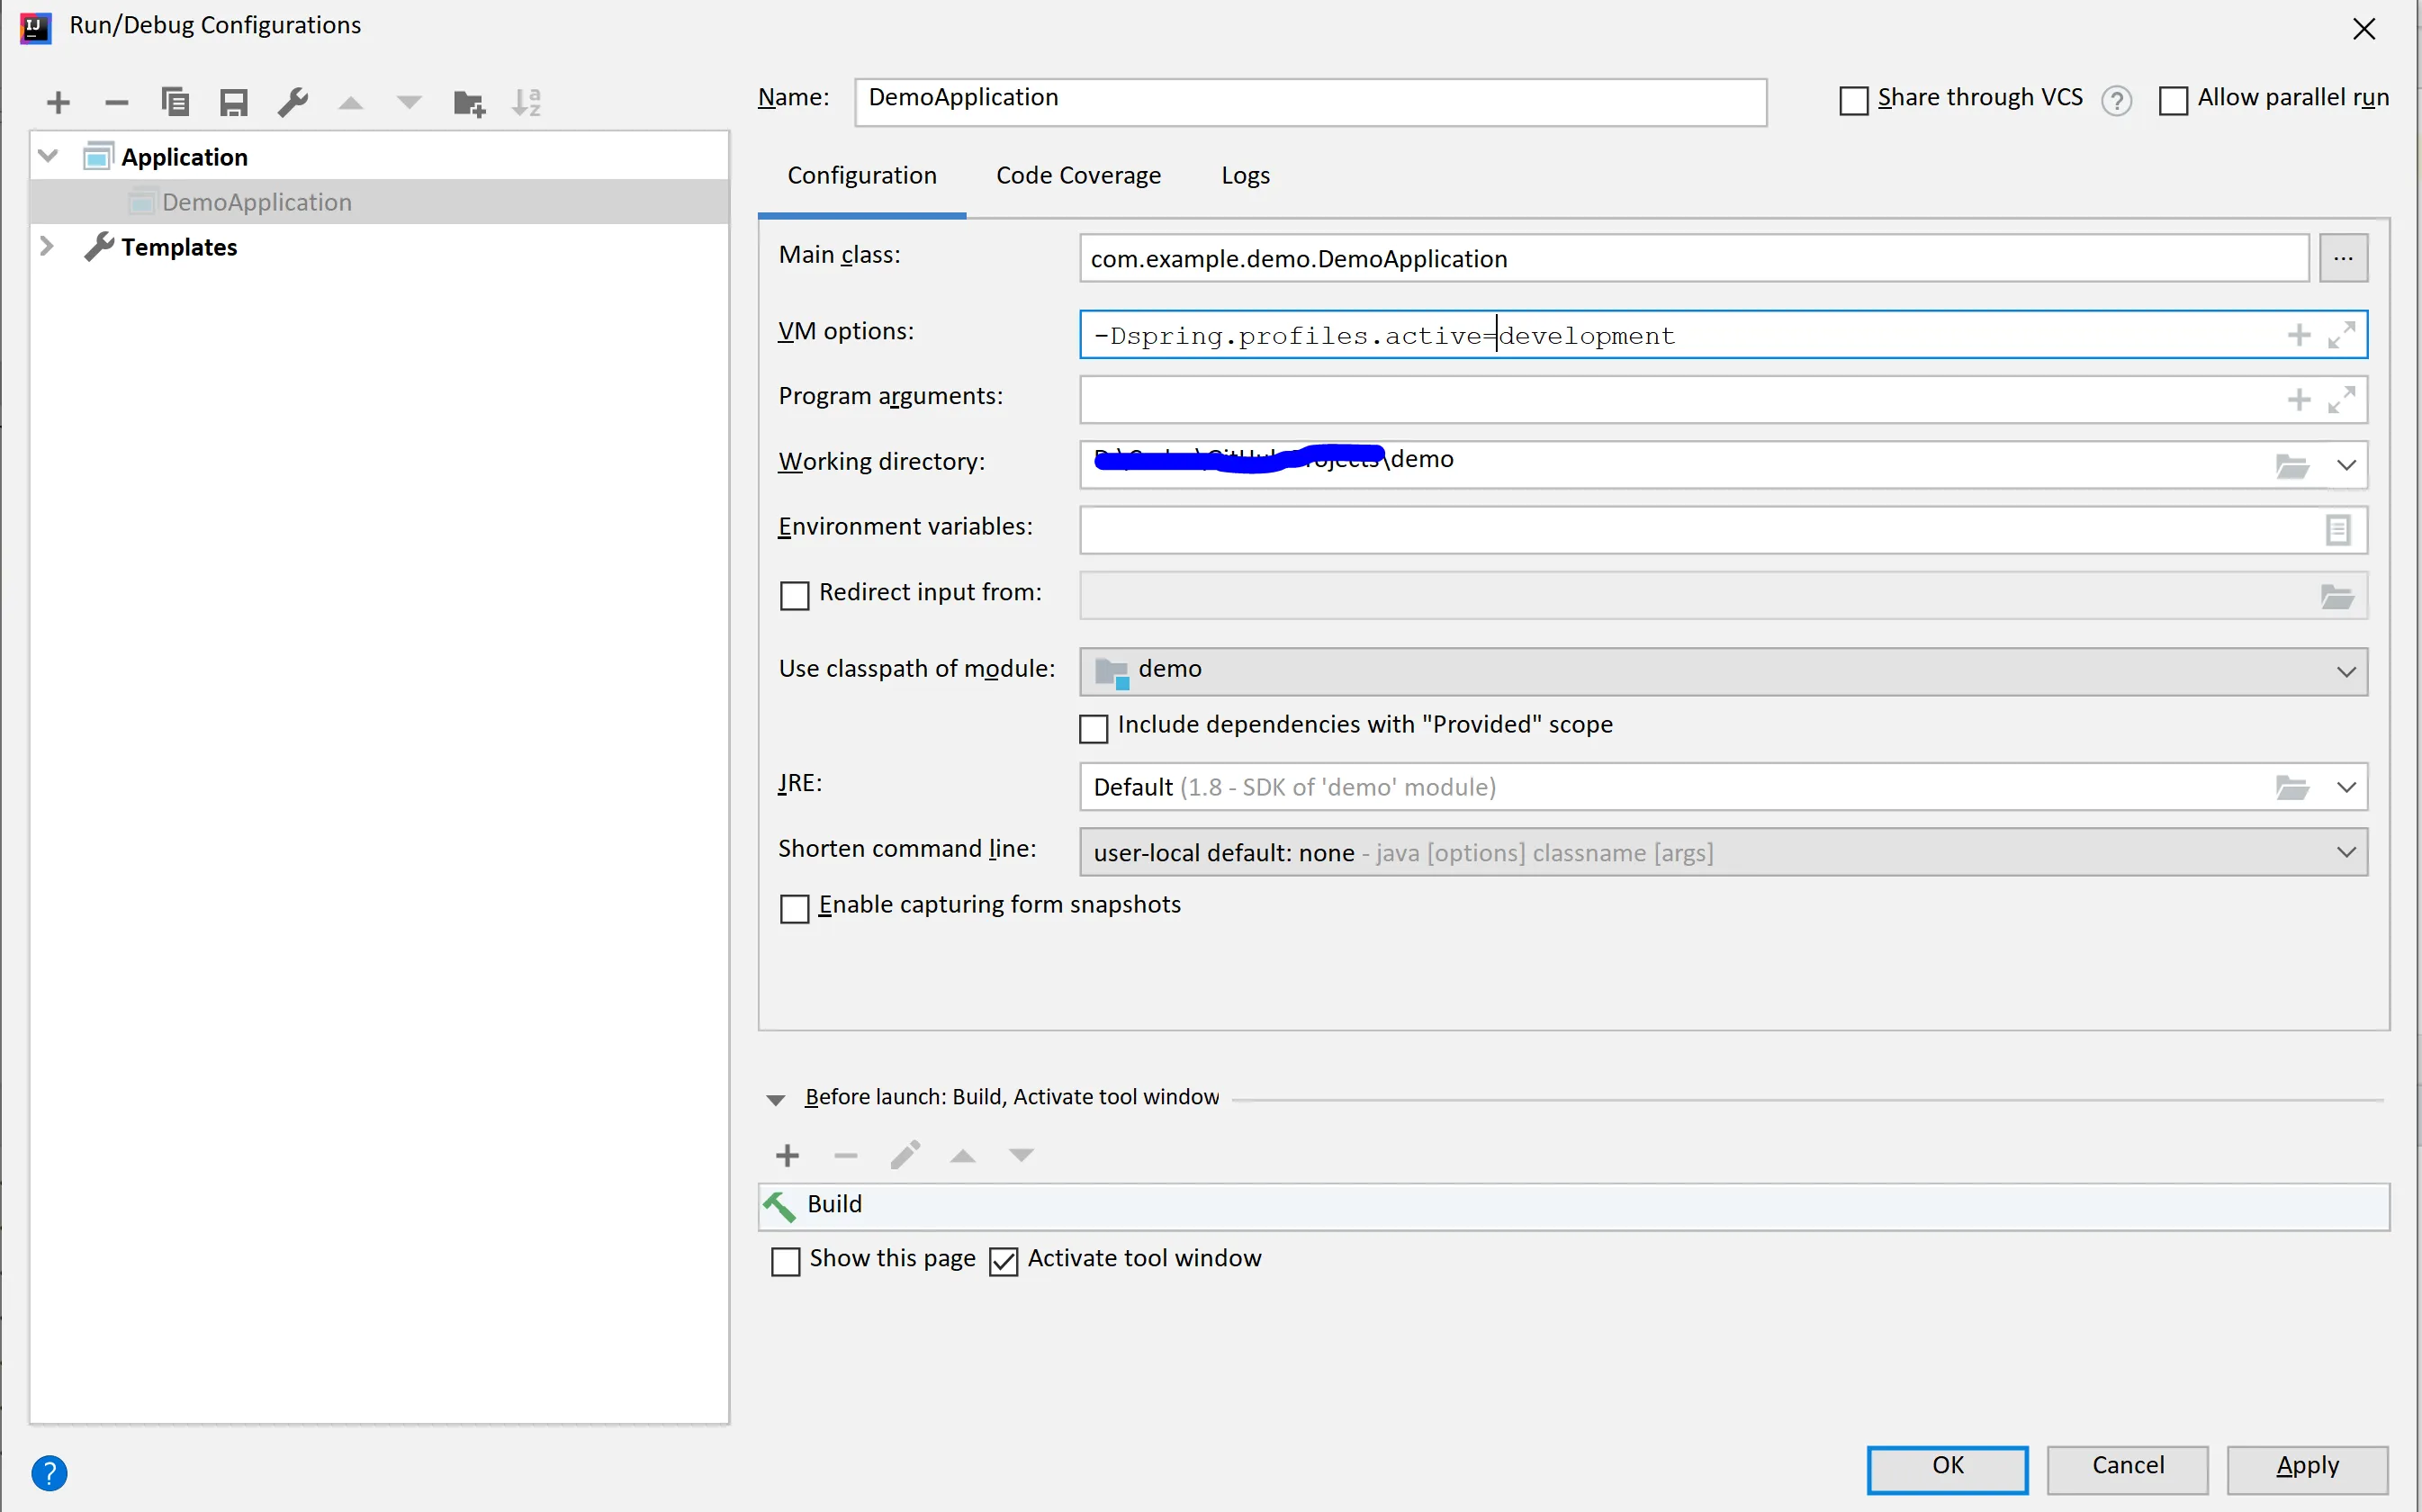Expand Templates tree node
The image size is (2422, 1512).
point(46,247)
